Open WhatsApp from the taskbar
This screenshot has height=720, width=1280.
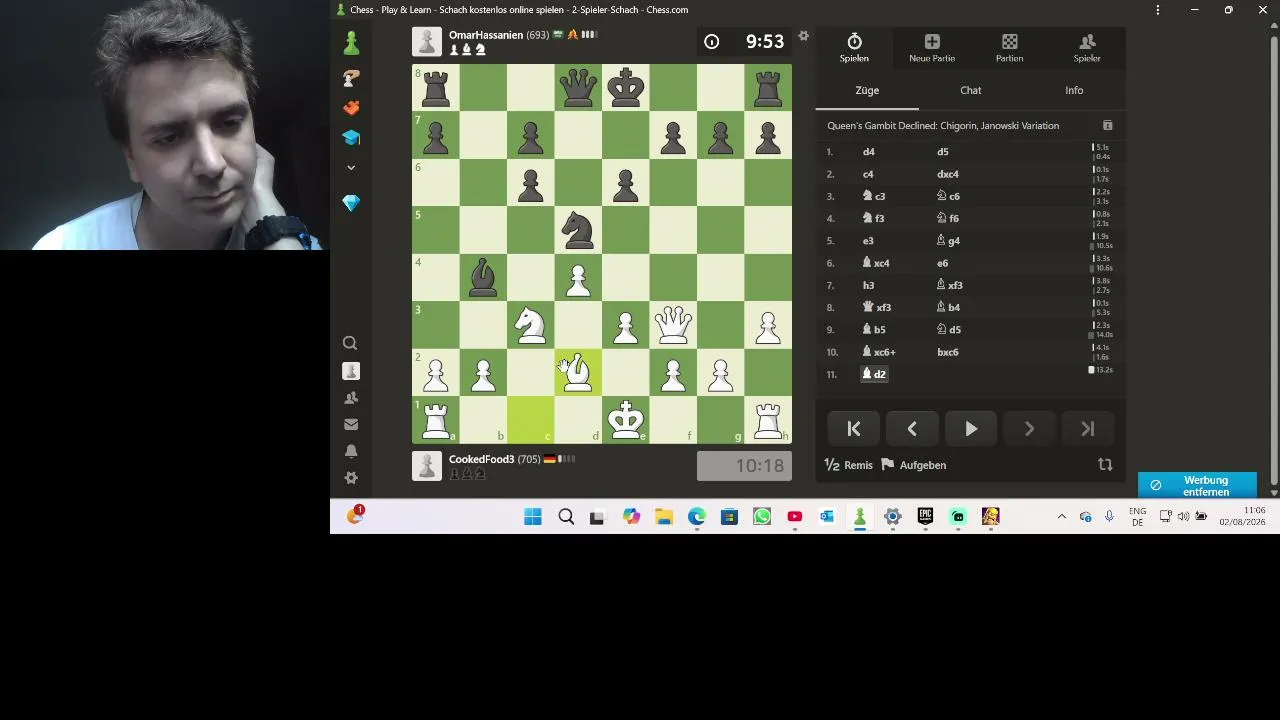pyautogui.click(x=762, y=517)
